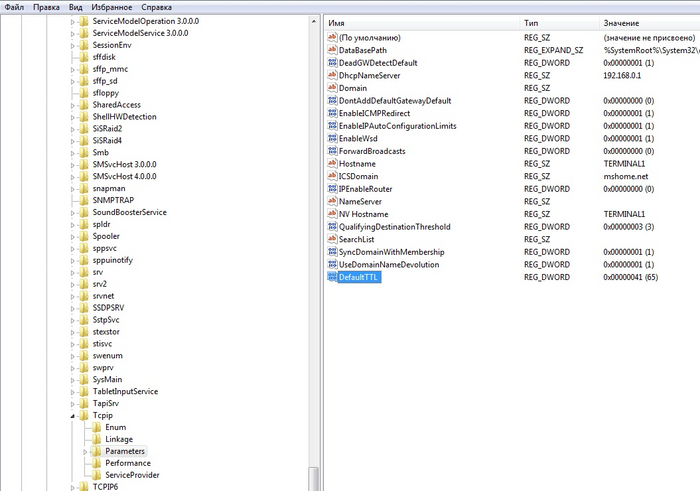Sort values by Значение column header
Screen dimensions: 700x491
point(650,23)
